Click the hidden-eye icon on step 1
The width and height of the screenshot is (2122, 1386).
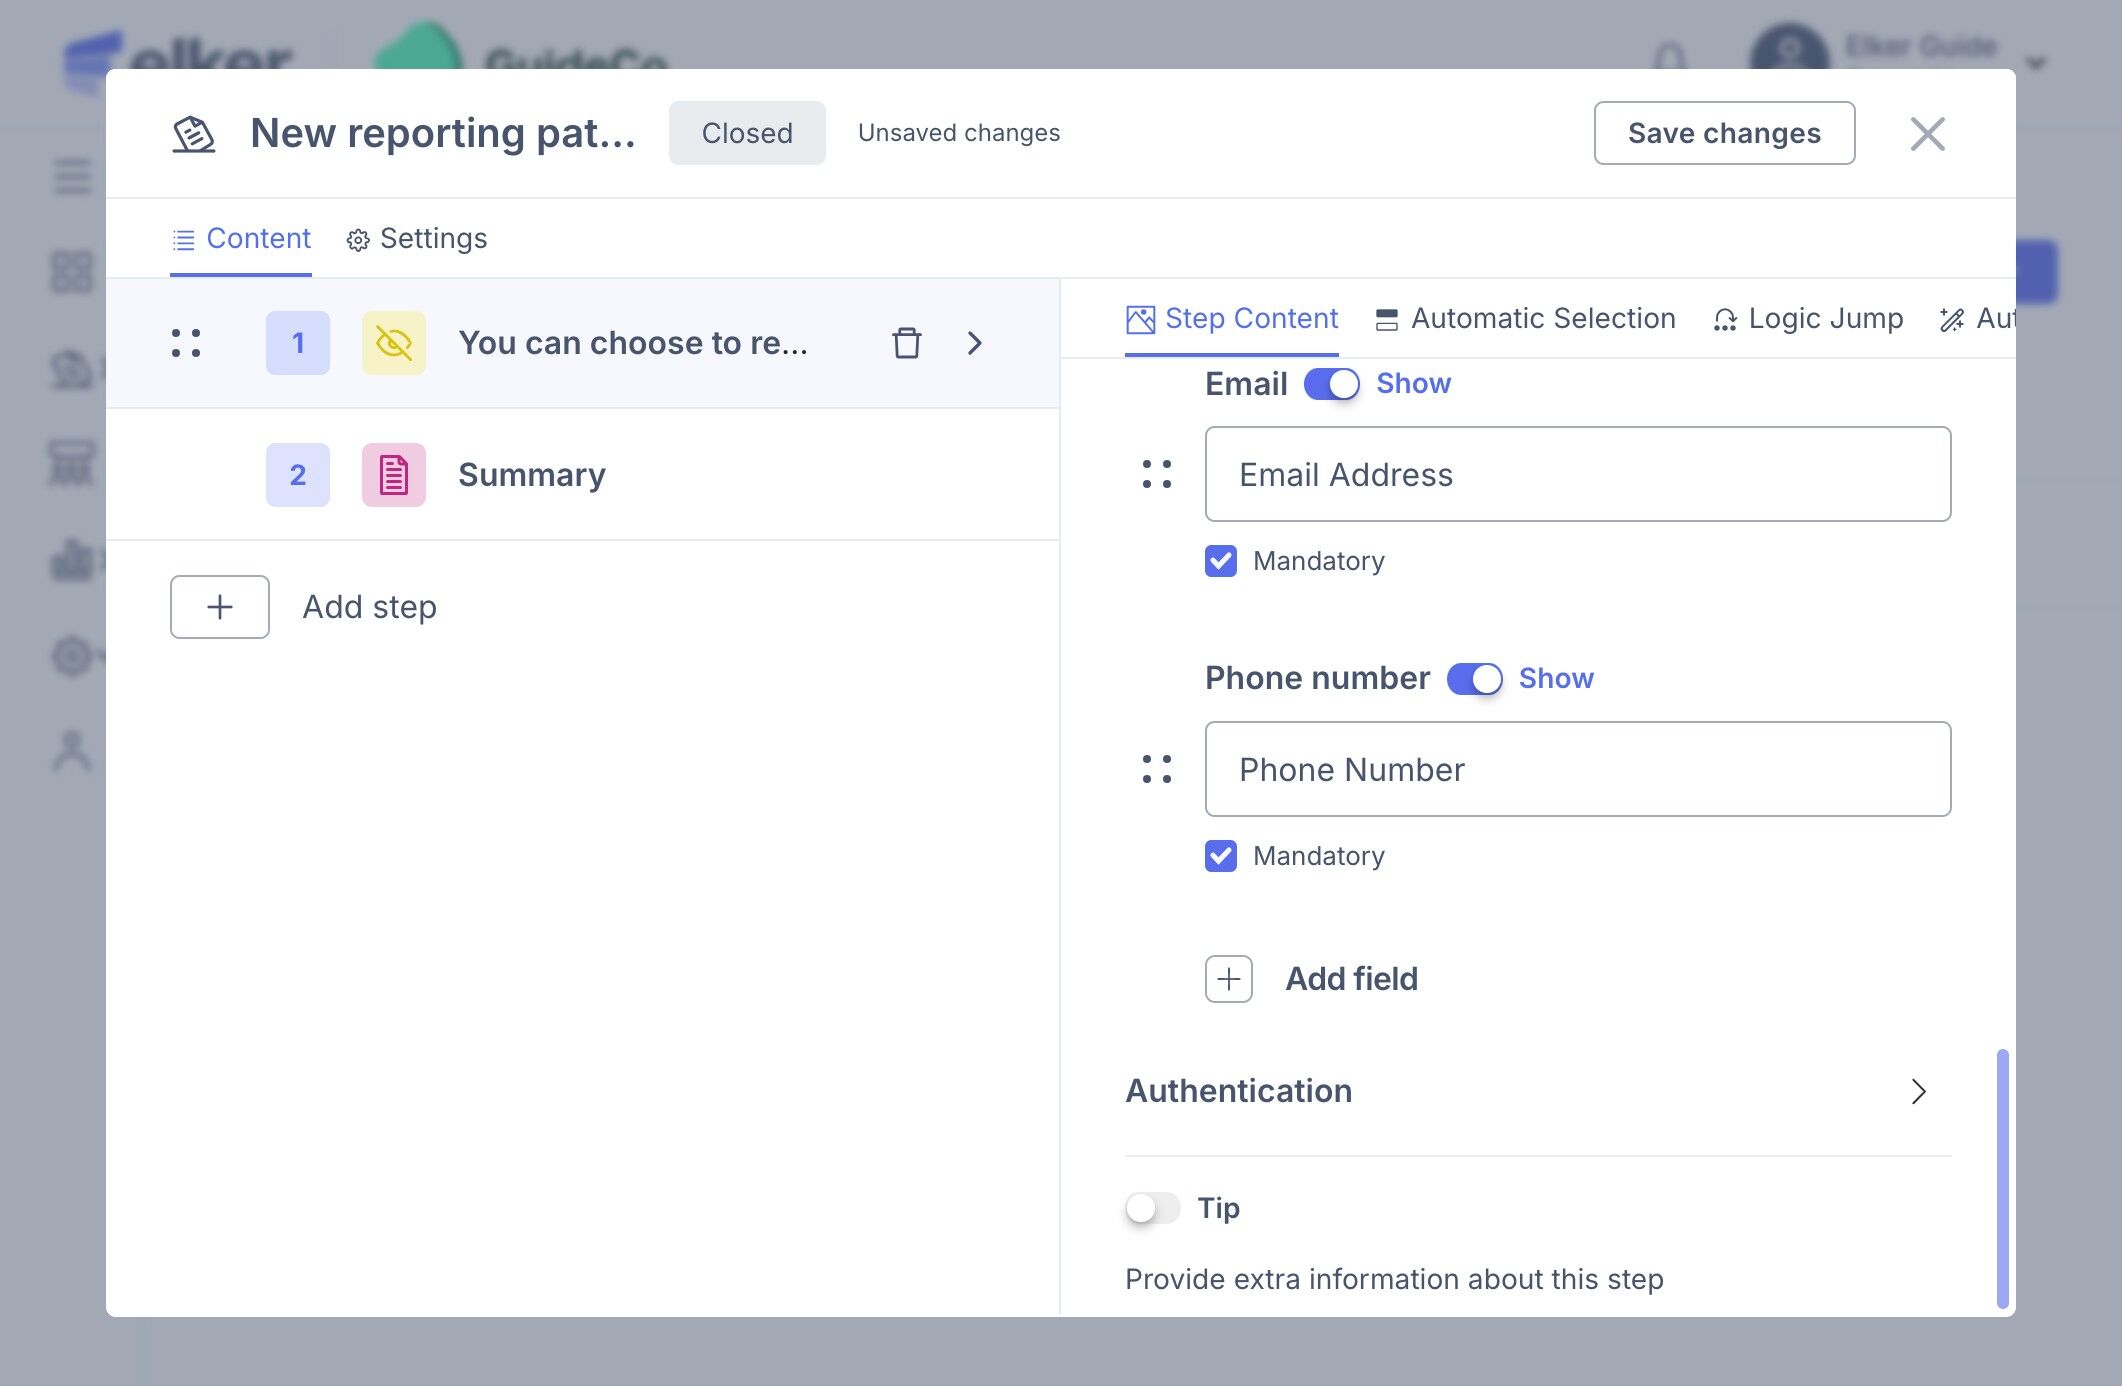pyautogui.click(x=393, y=343)
